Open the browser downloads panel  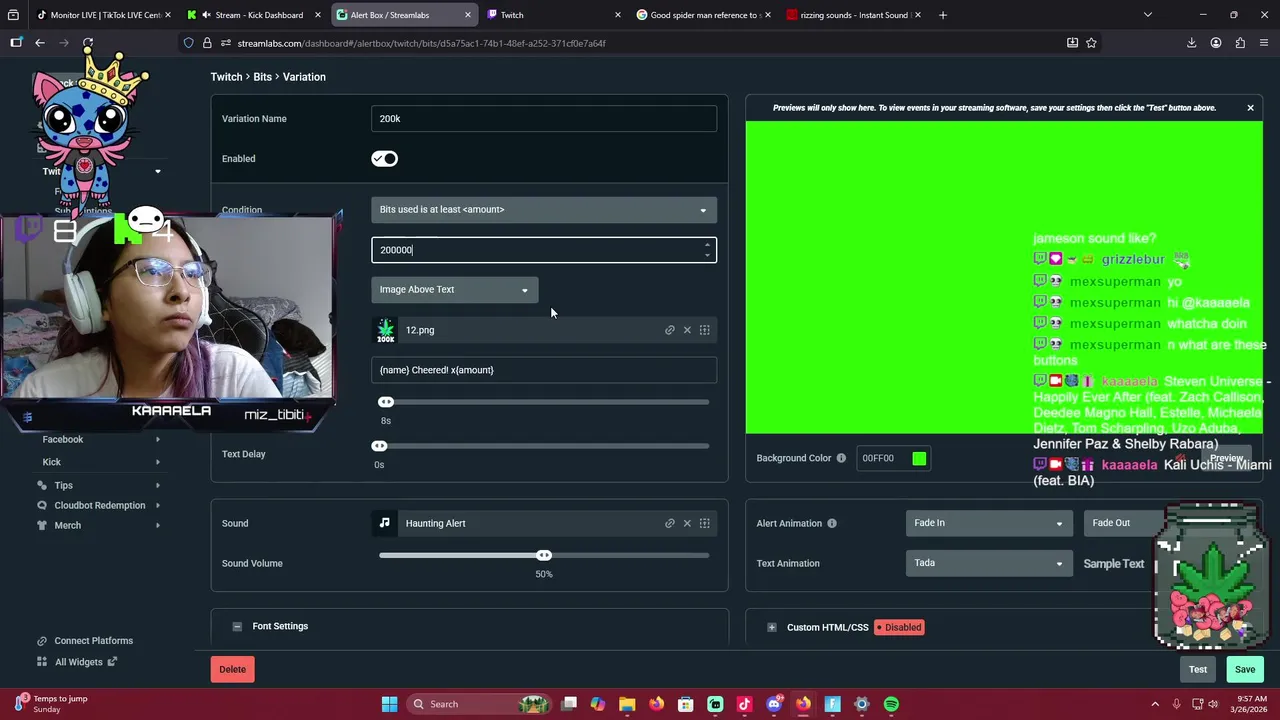coord(1191,43)
